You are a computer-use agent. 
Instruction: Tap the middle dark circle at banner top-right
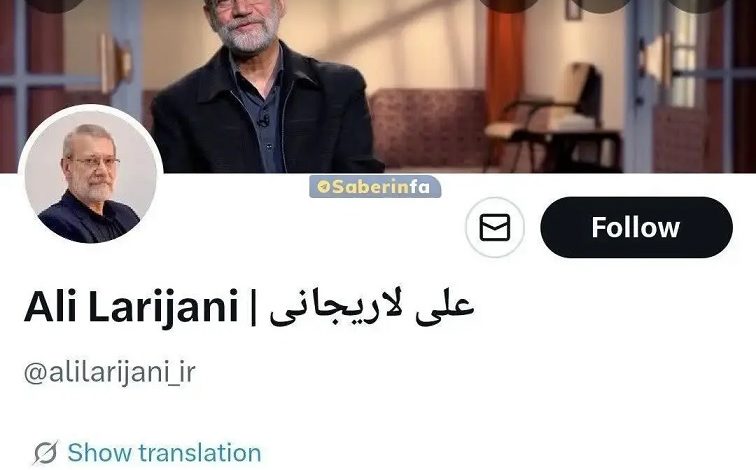603,5
